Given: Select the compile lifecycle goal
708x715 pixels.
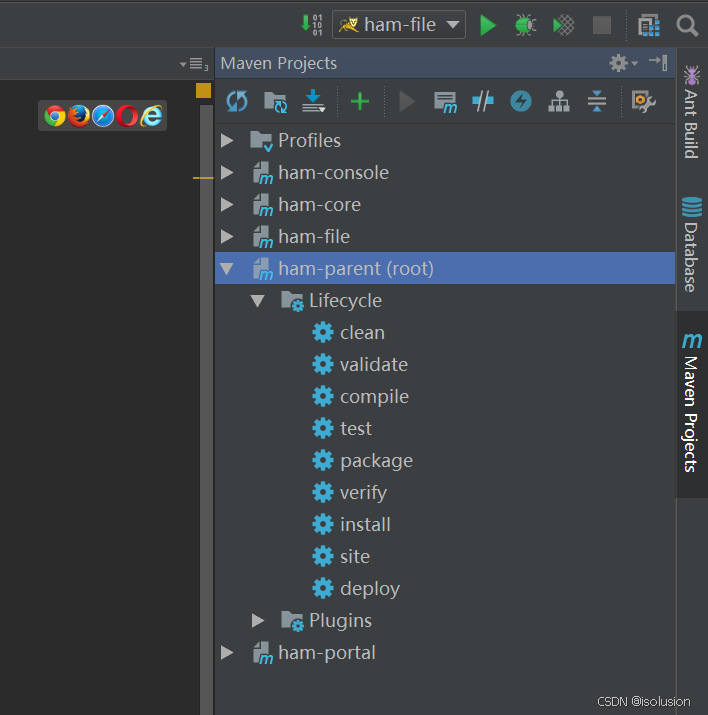Looking at the screenshot, I should point(361,396).
